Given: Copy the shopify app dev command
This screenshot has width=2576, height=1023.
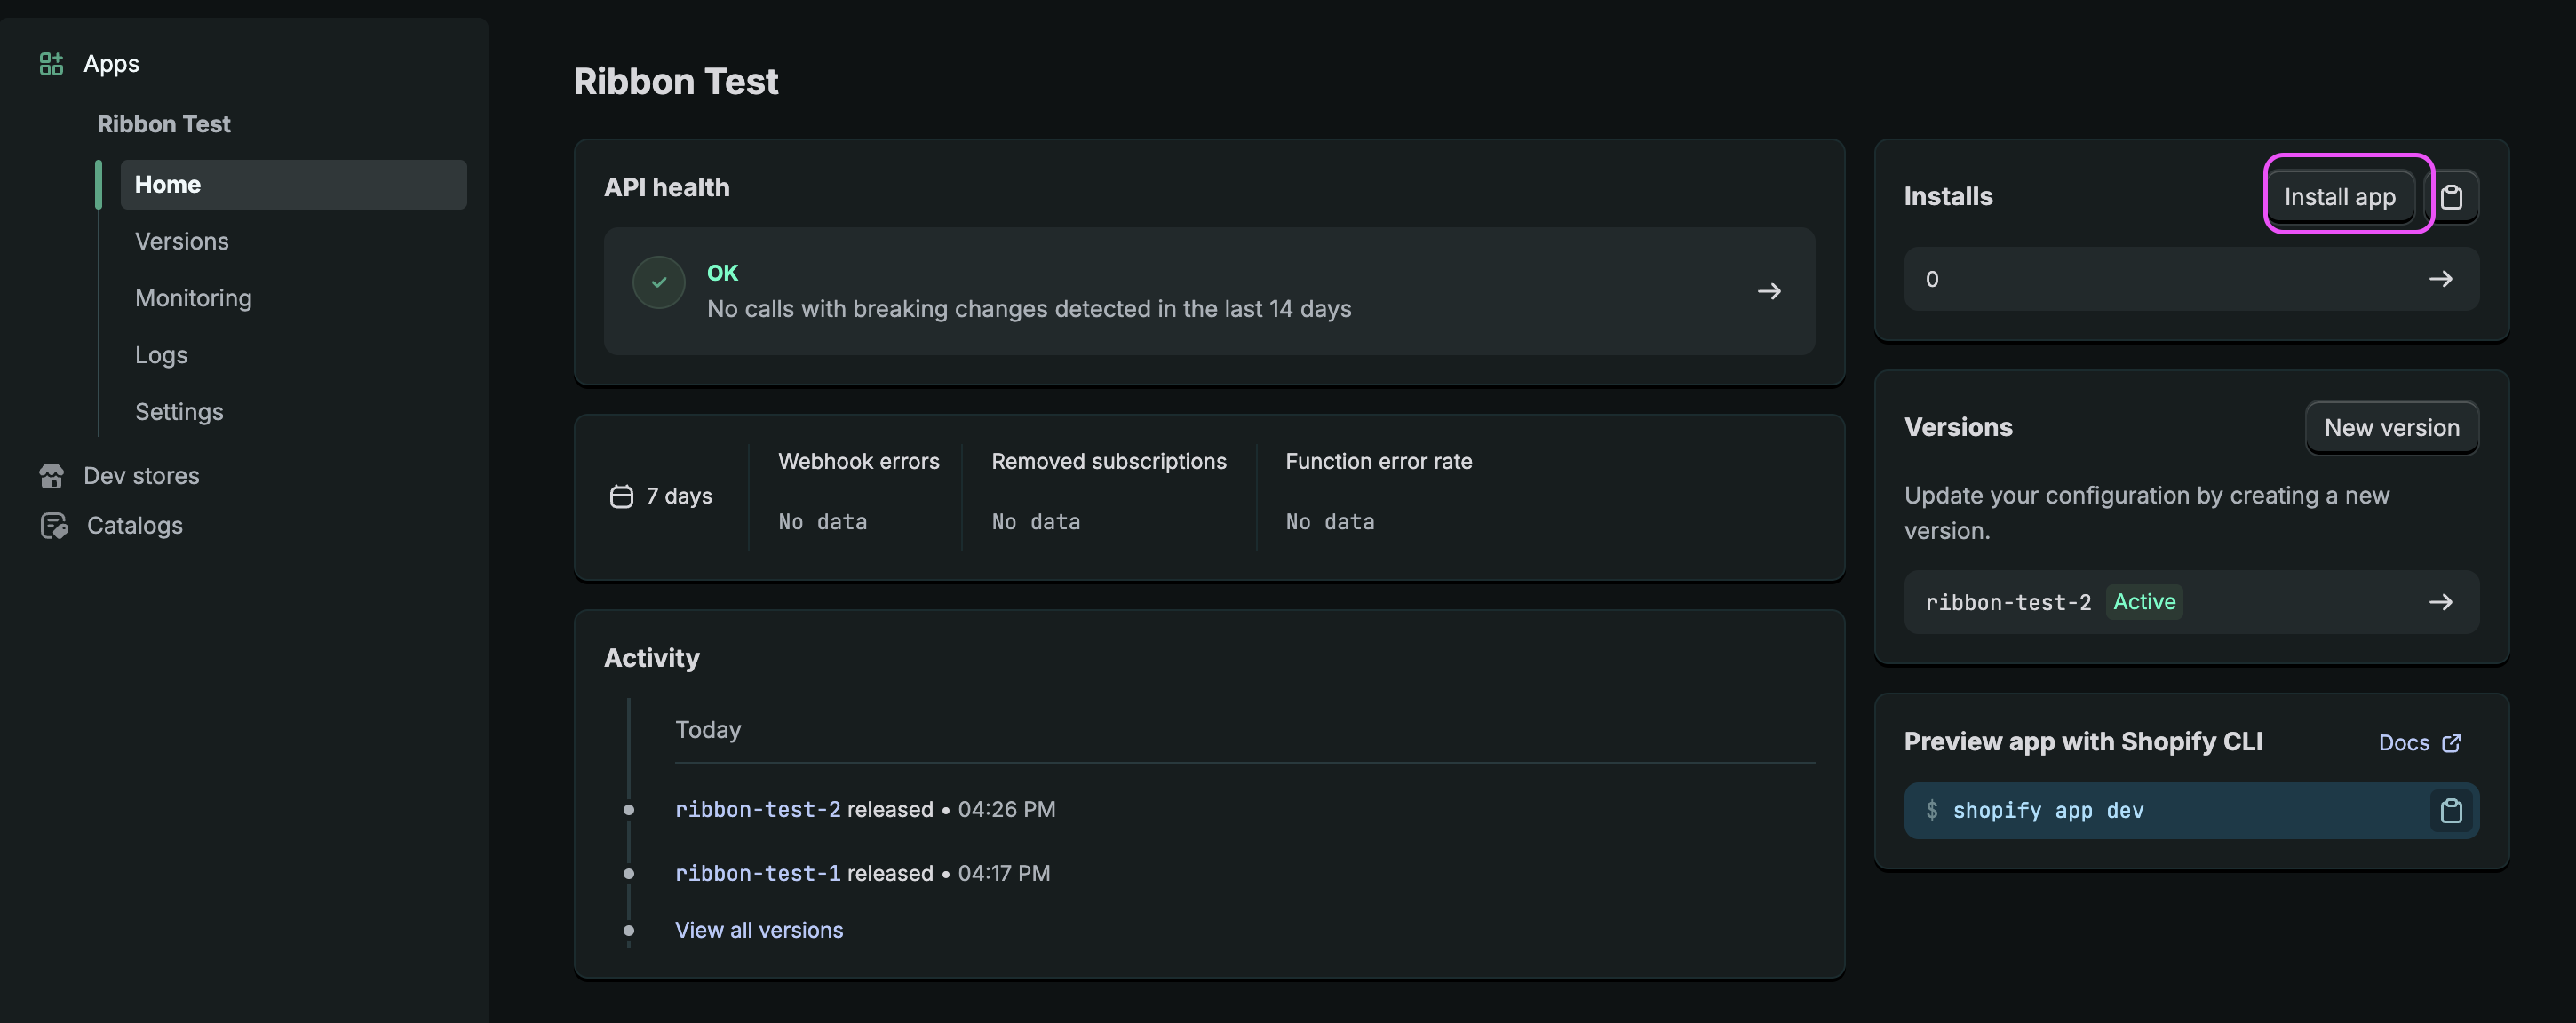Looking at the screenshot, I should pyautogui.click(x=2451, y=810).
